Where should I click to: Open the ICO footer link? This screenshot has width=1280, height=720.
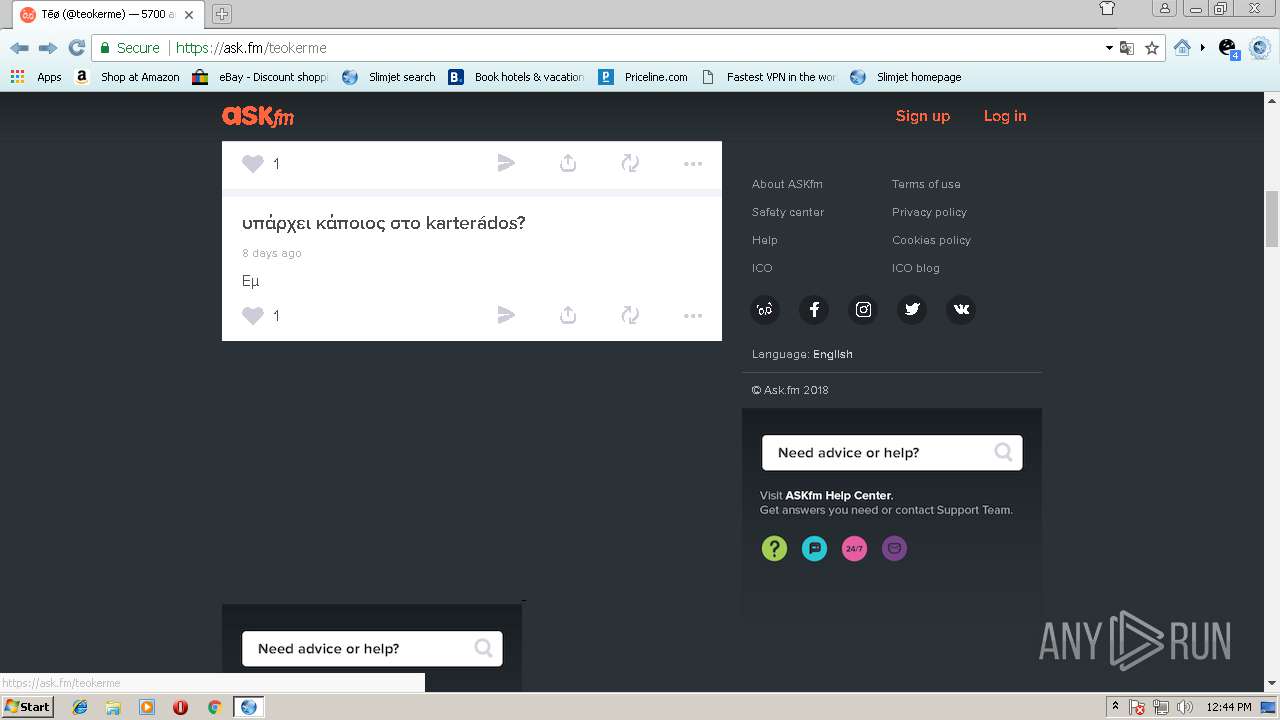762,268
